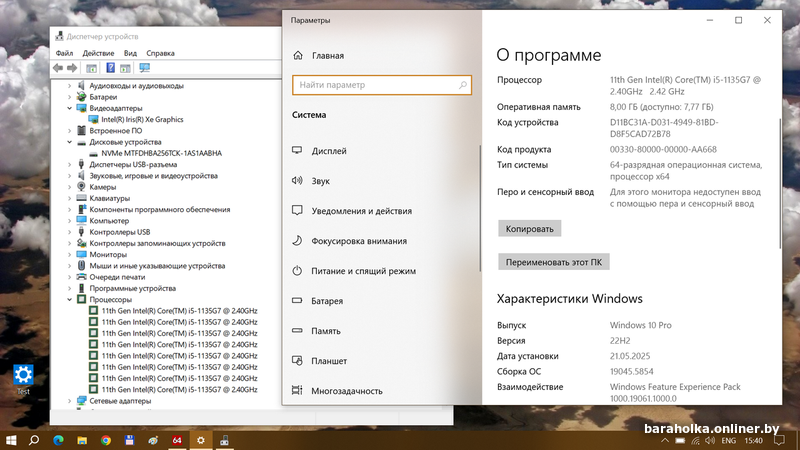Screen dimensions: 800x450
Task: Open the Действие menu in Device Manager
Action: tap(98, 53)
